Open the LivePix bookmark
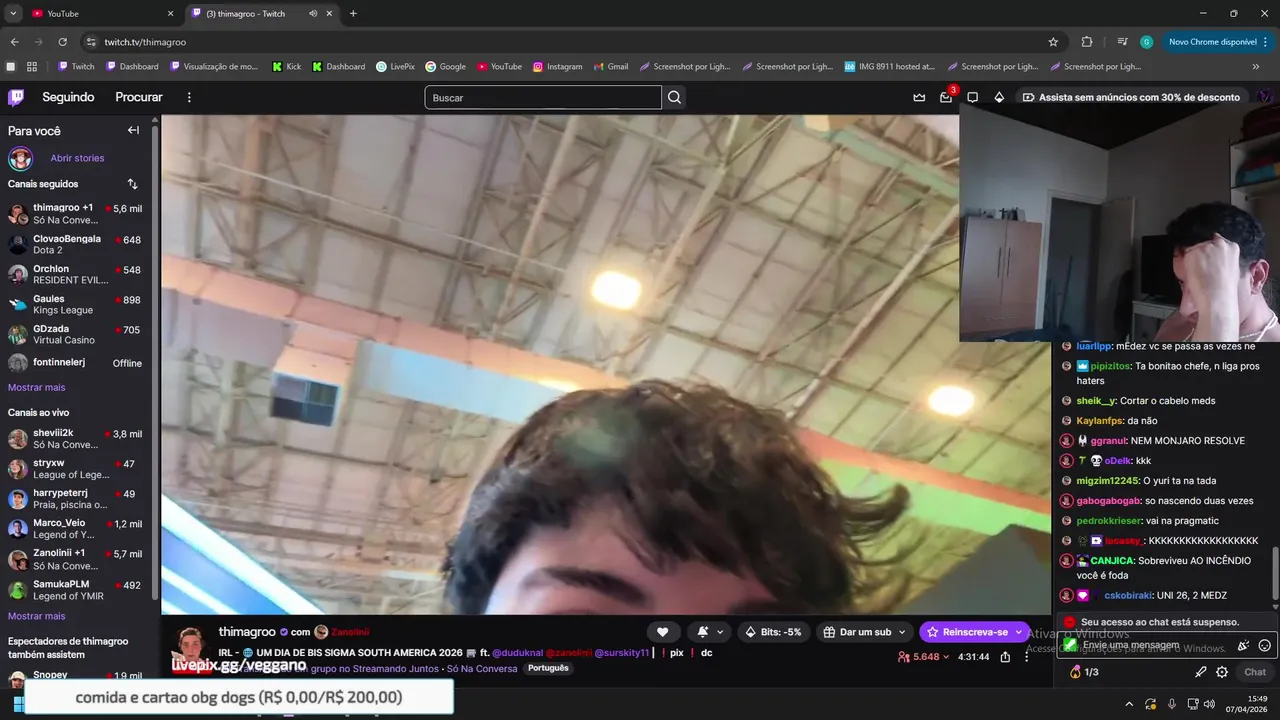 [x=395, y=67]
